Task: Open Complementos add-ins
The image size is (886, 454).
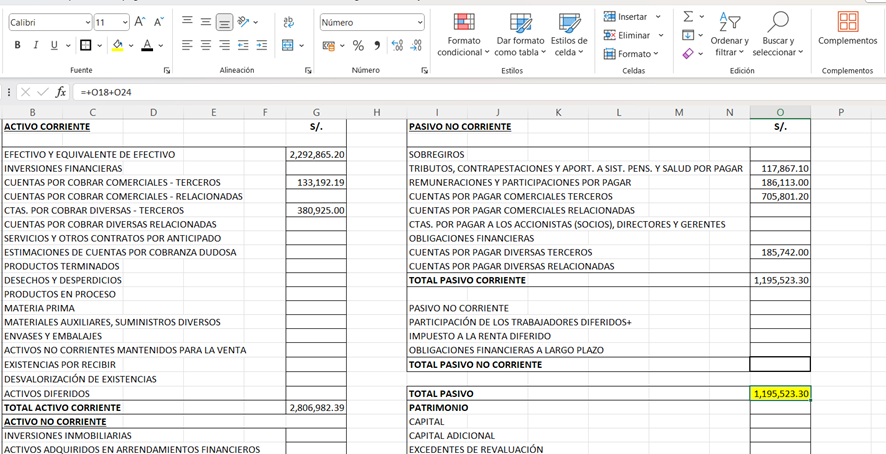Action: coord(848,29)
